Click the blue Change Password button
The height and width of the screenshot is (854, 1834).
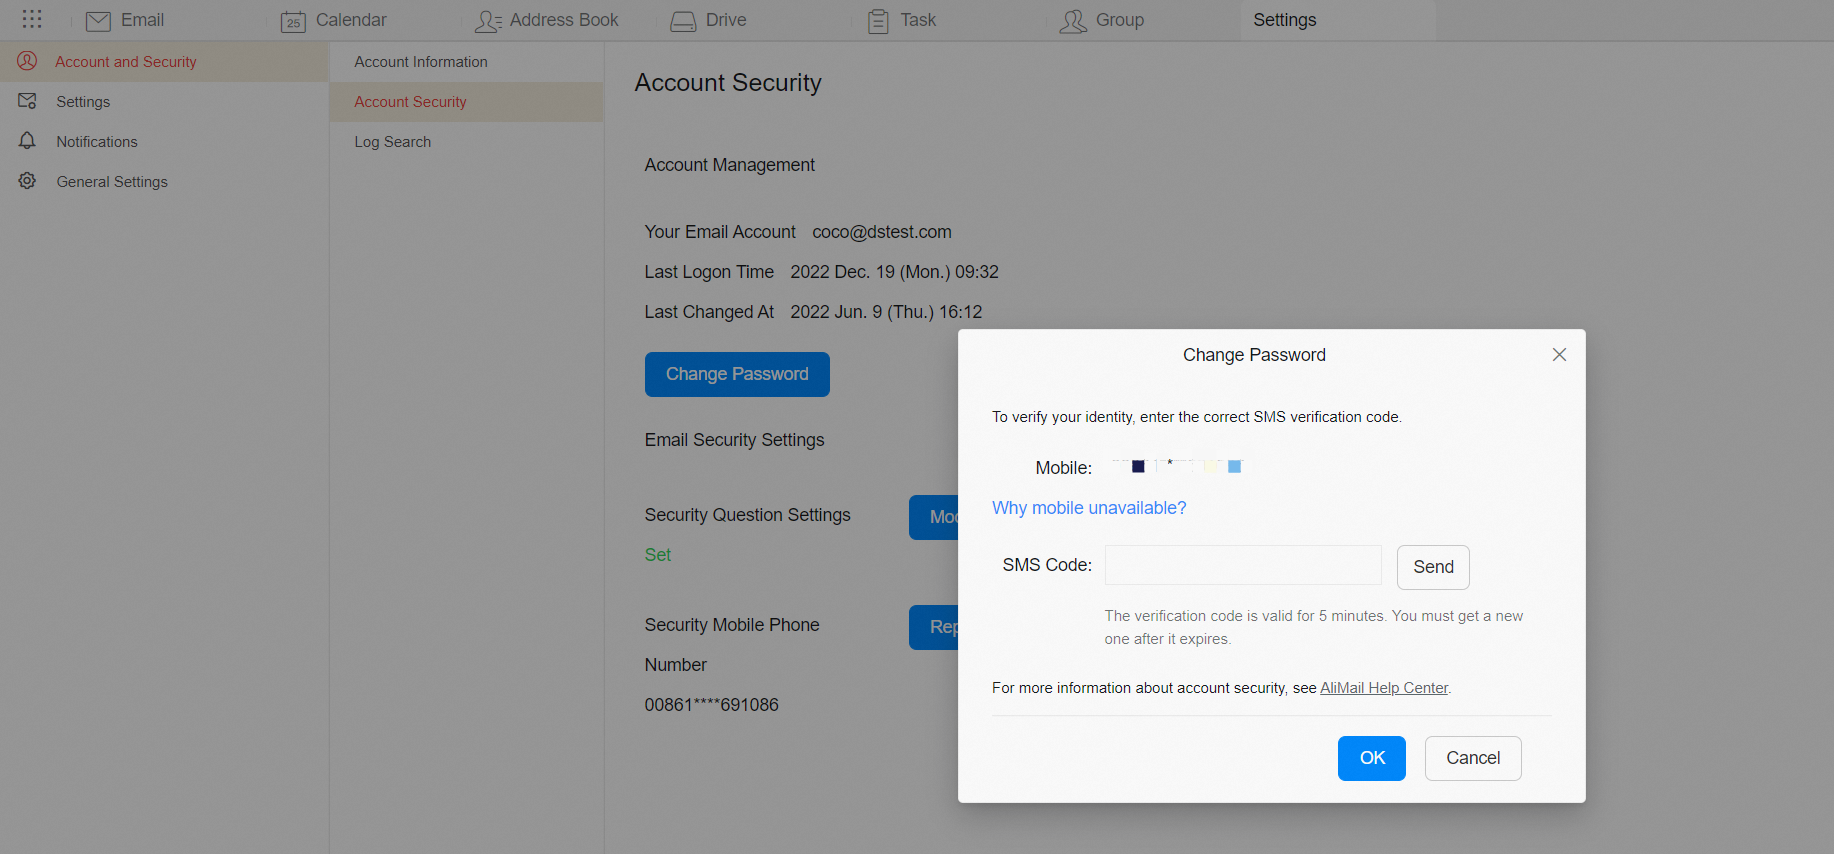(x=737, y=374)
